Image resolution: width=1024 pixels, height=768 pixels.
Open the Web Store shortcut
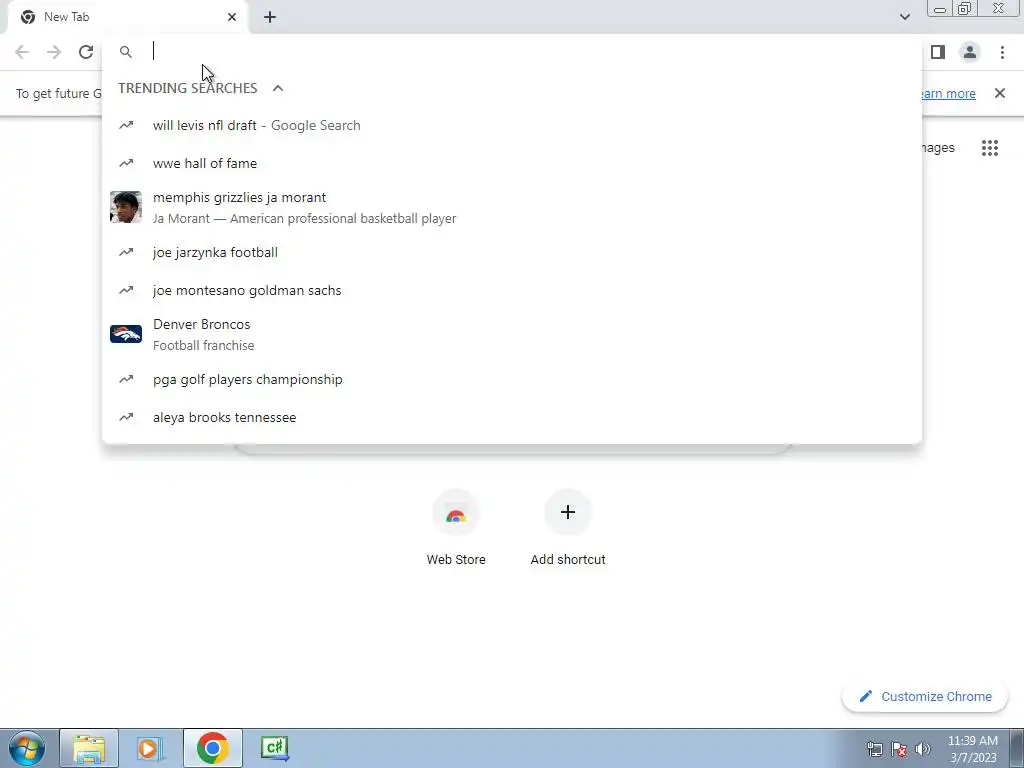coord(456,528)
